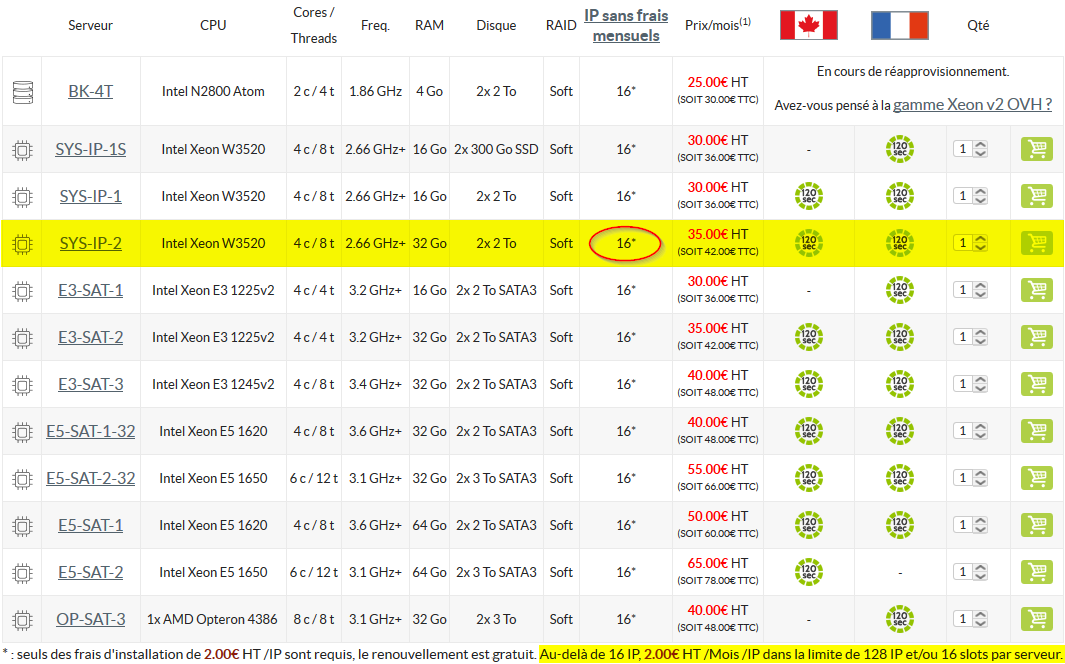Adjust quantity stepper for E3-SAT-2
This screenshot has height=664, width=1065.
pos(979,337)
